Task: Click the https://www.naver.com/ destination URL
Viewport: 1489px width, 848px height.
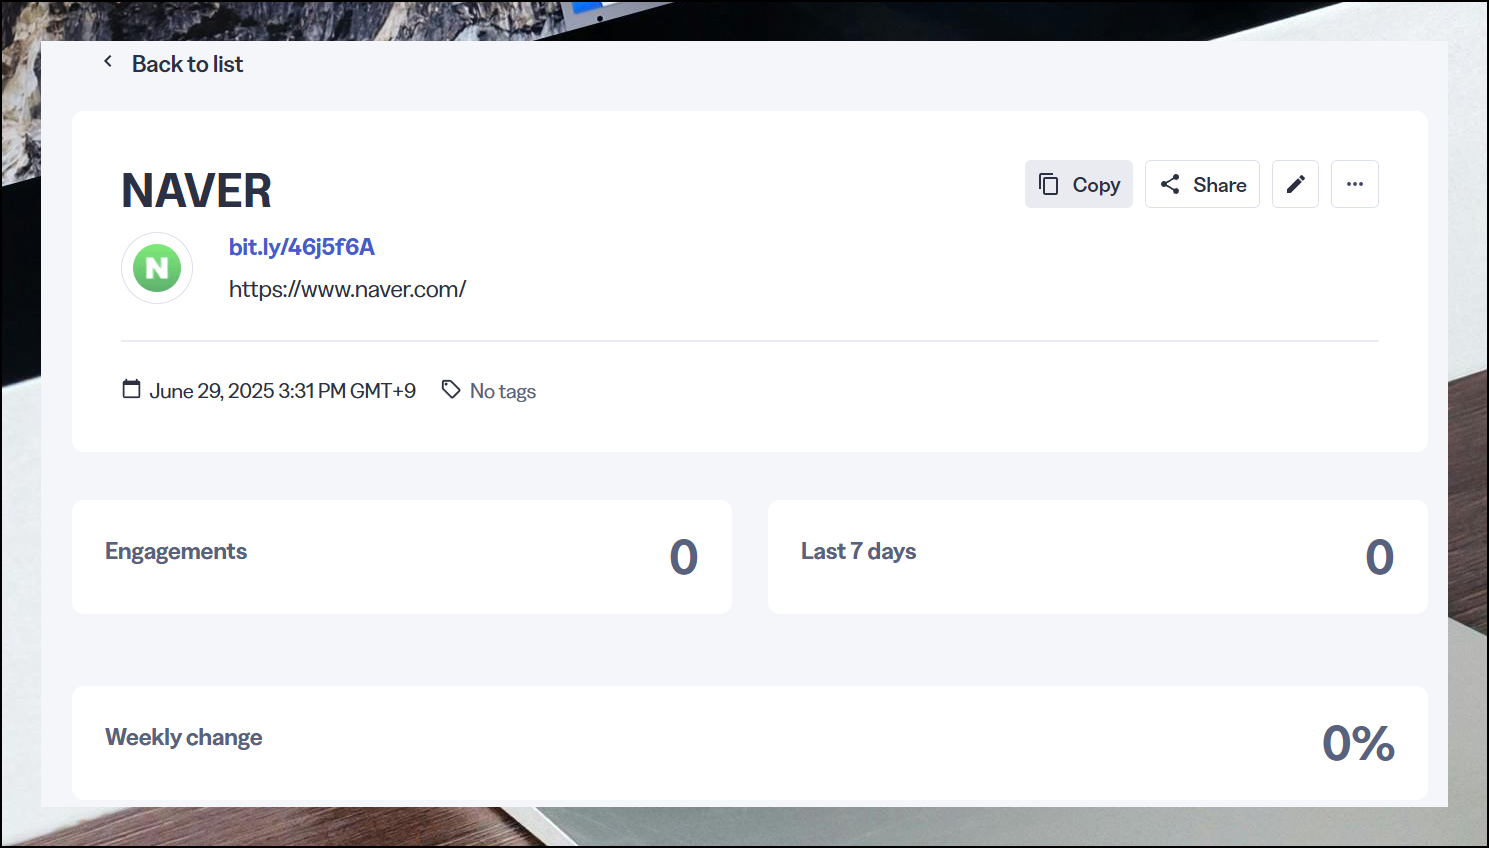Action: [347, 290]
